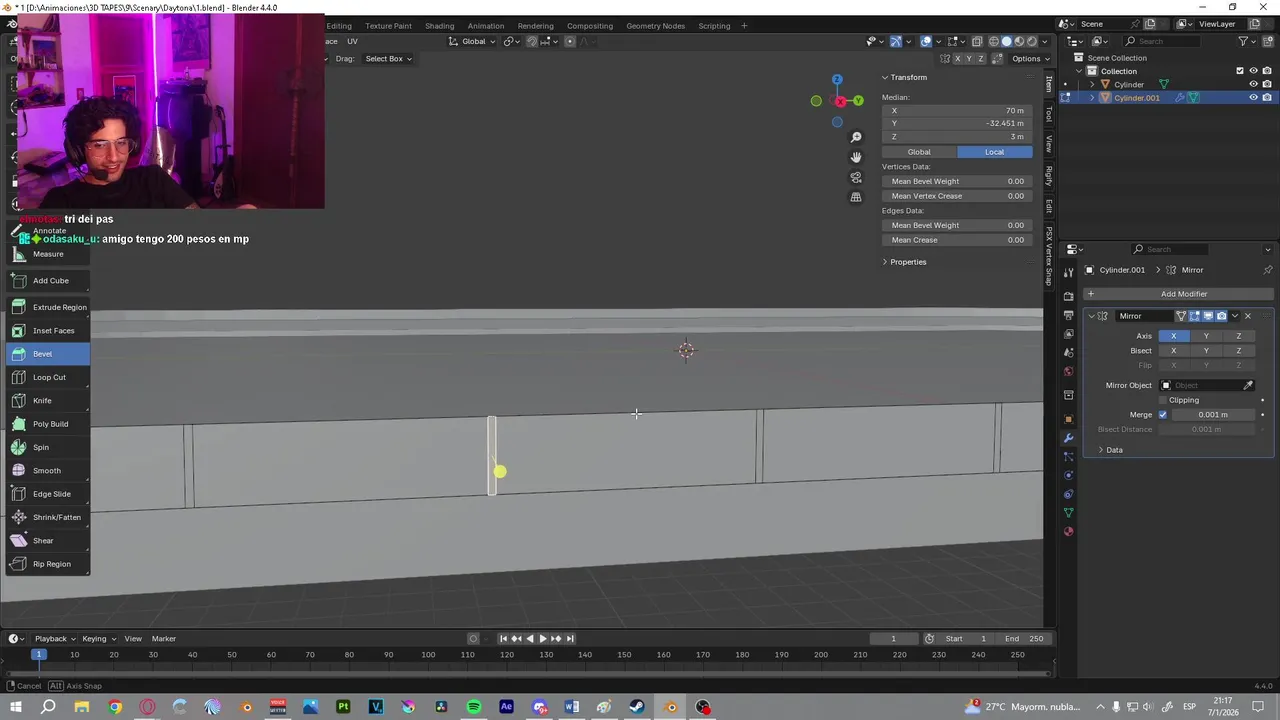Viewport: 1280px width, 720px height.
Task: Select the Spin tool
Action: tap(48, 447)
